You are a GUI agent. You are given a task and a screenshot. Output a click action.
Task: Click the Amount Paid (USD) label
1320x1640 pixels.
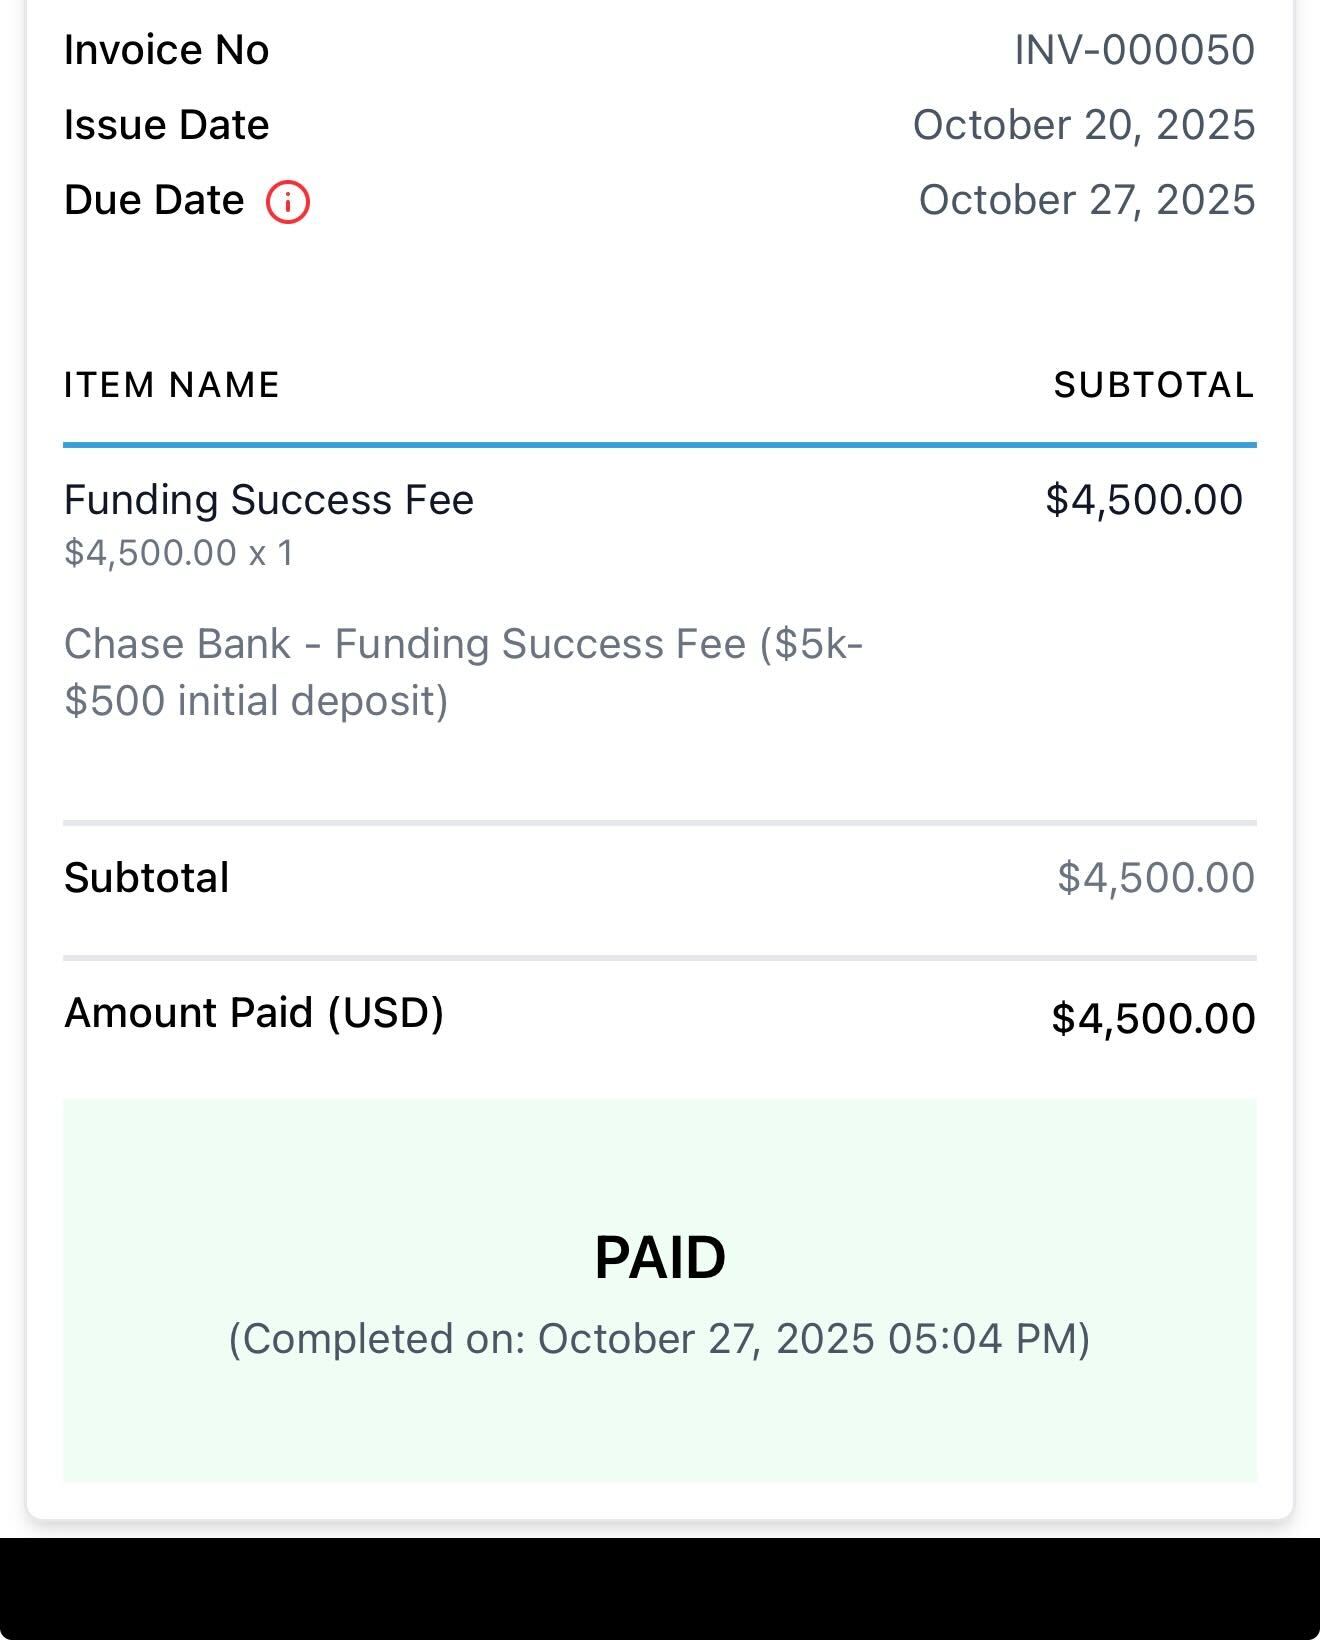pos(254,1013)
